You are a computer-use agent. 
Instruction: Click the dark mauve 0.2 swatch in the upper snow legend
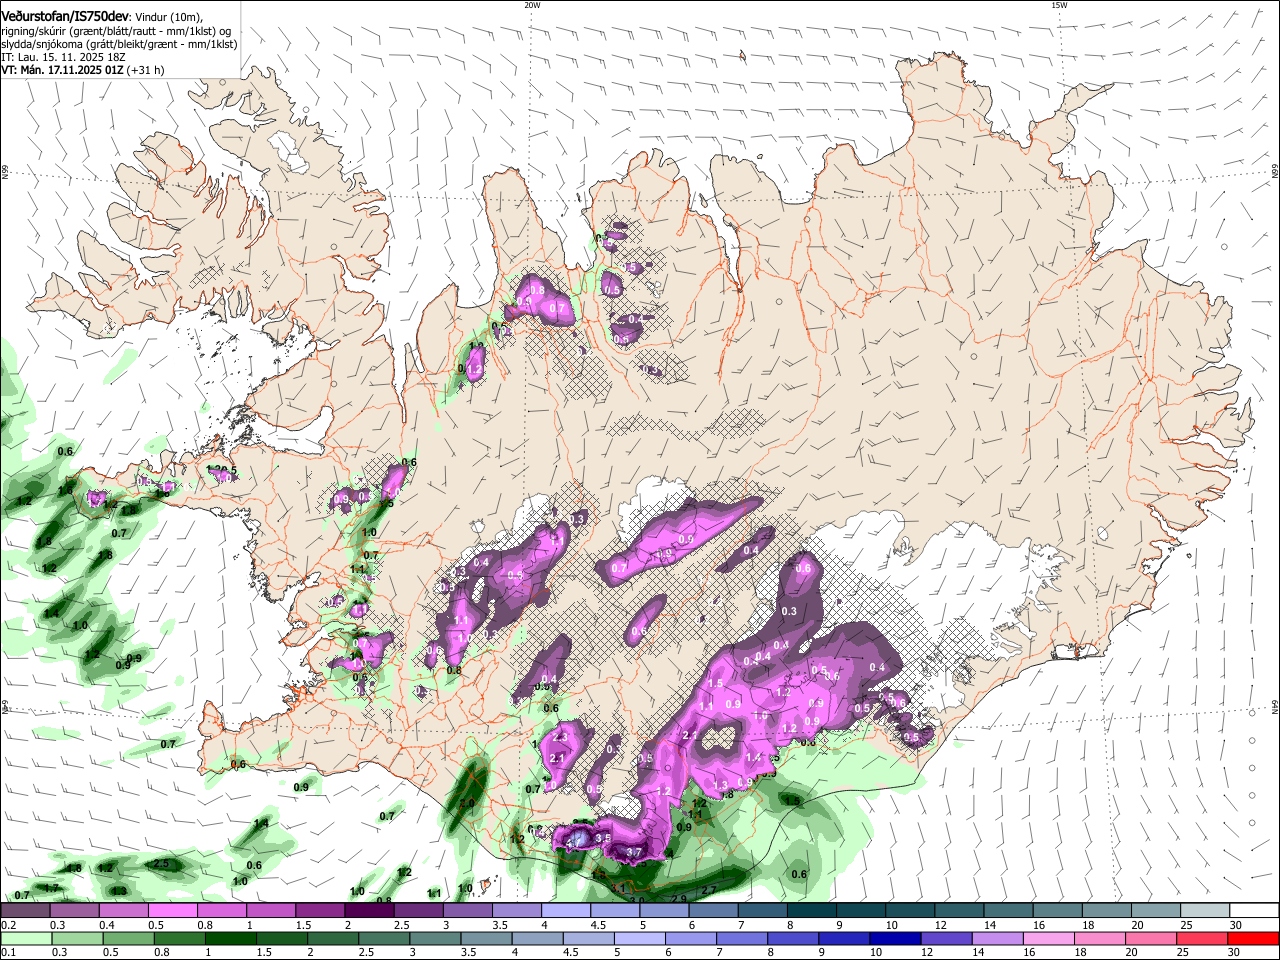[25, 911]
